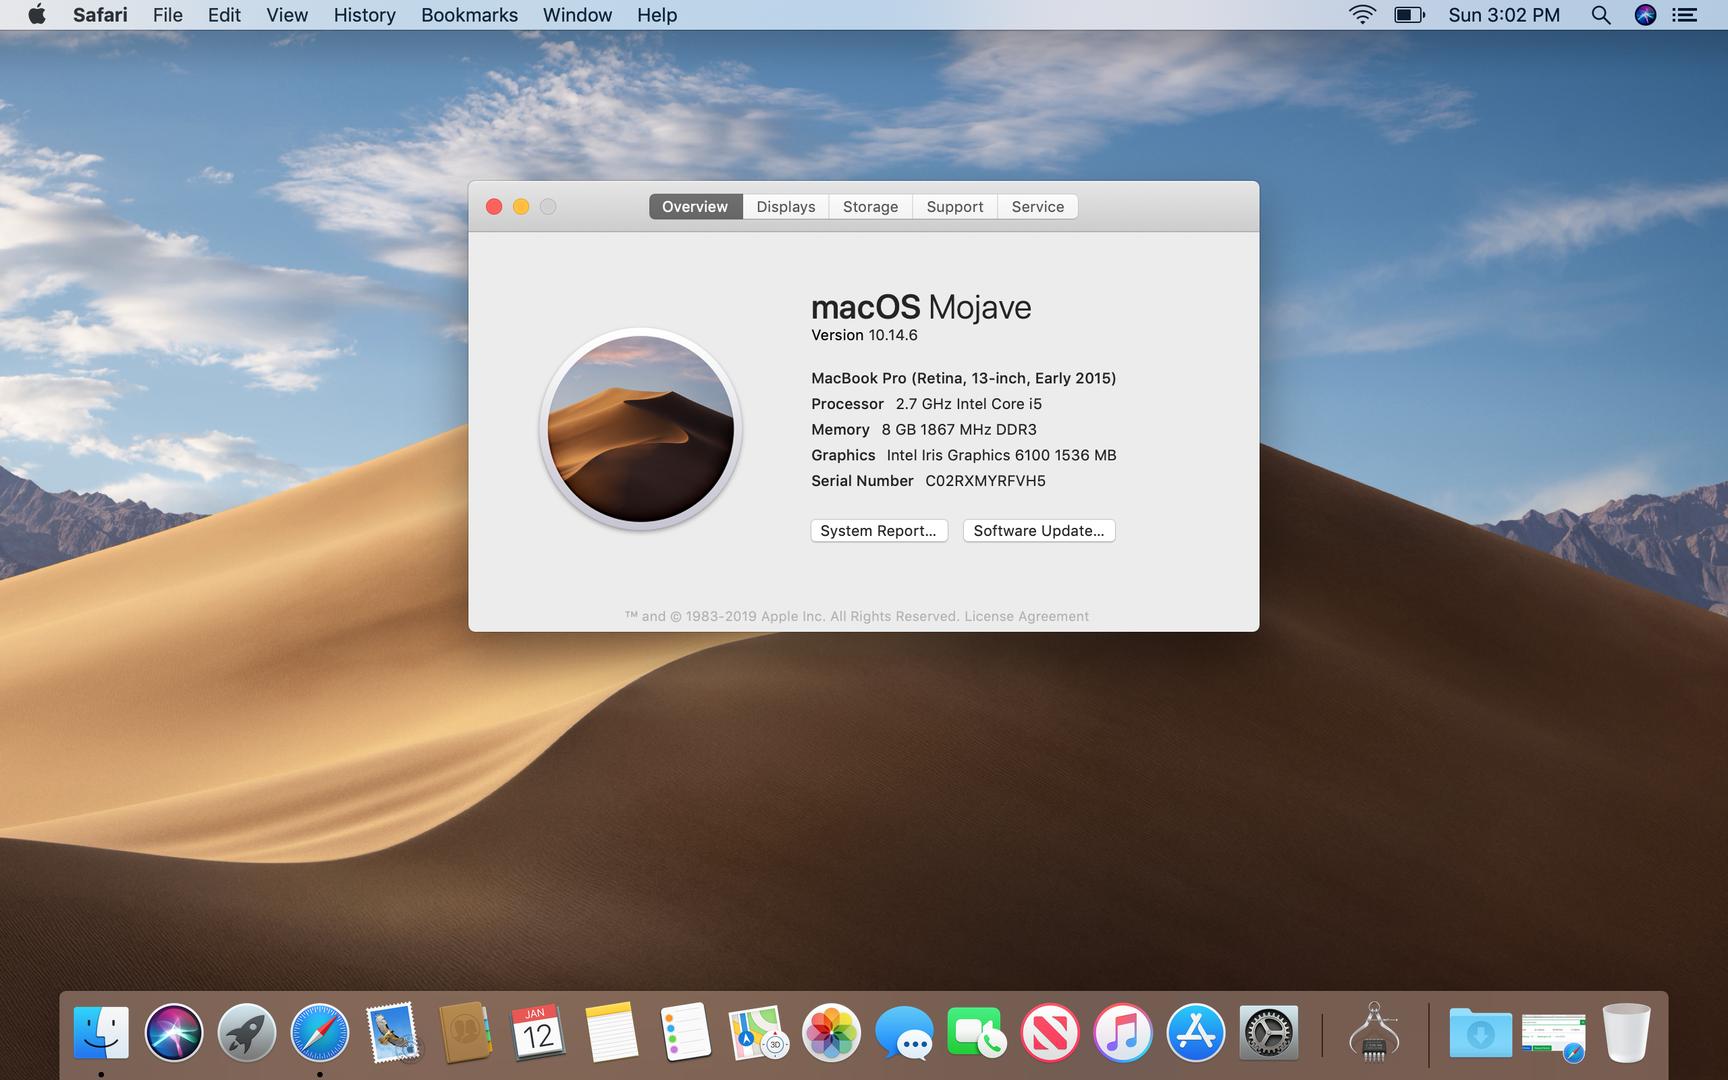Screen dimensions: 1728x1080
Task: Open FaceTime app in Dock
Action: coord(977,1033)
